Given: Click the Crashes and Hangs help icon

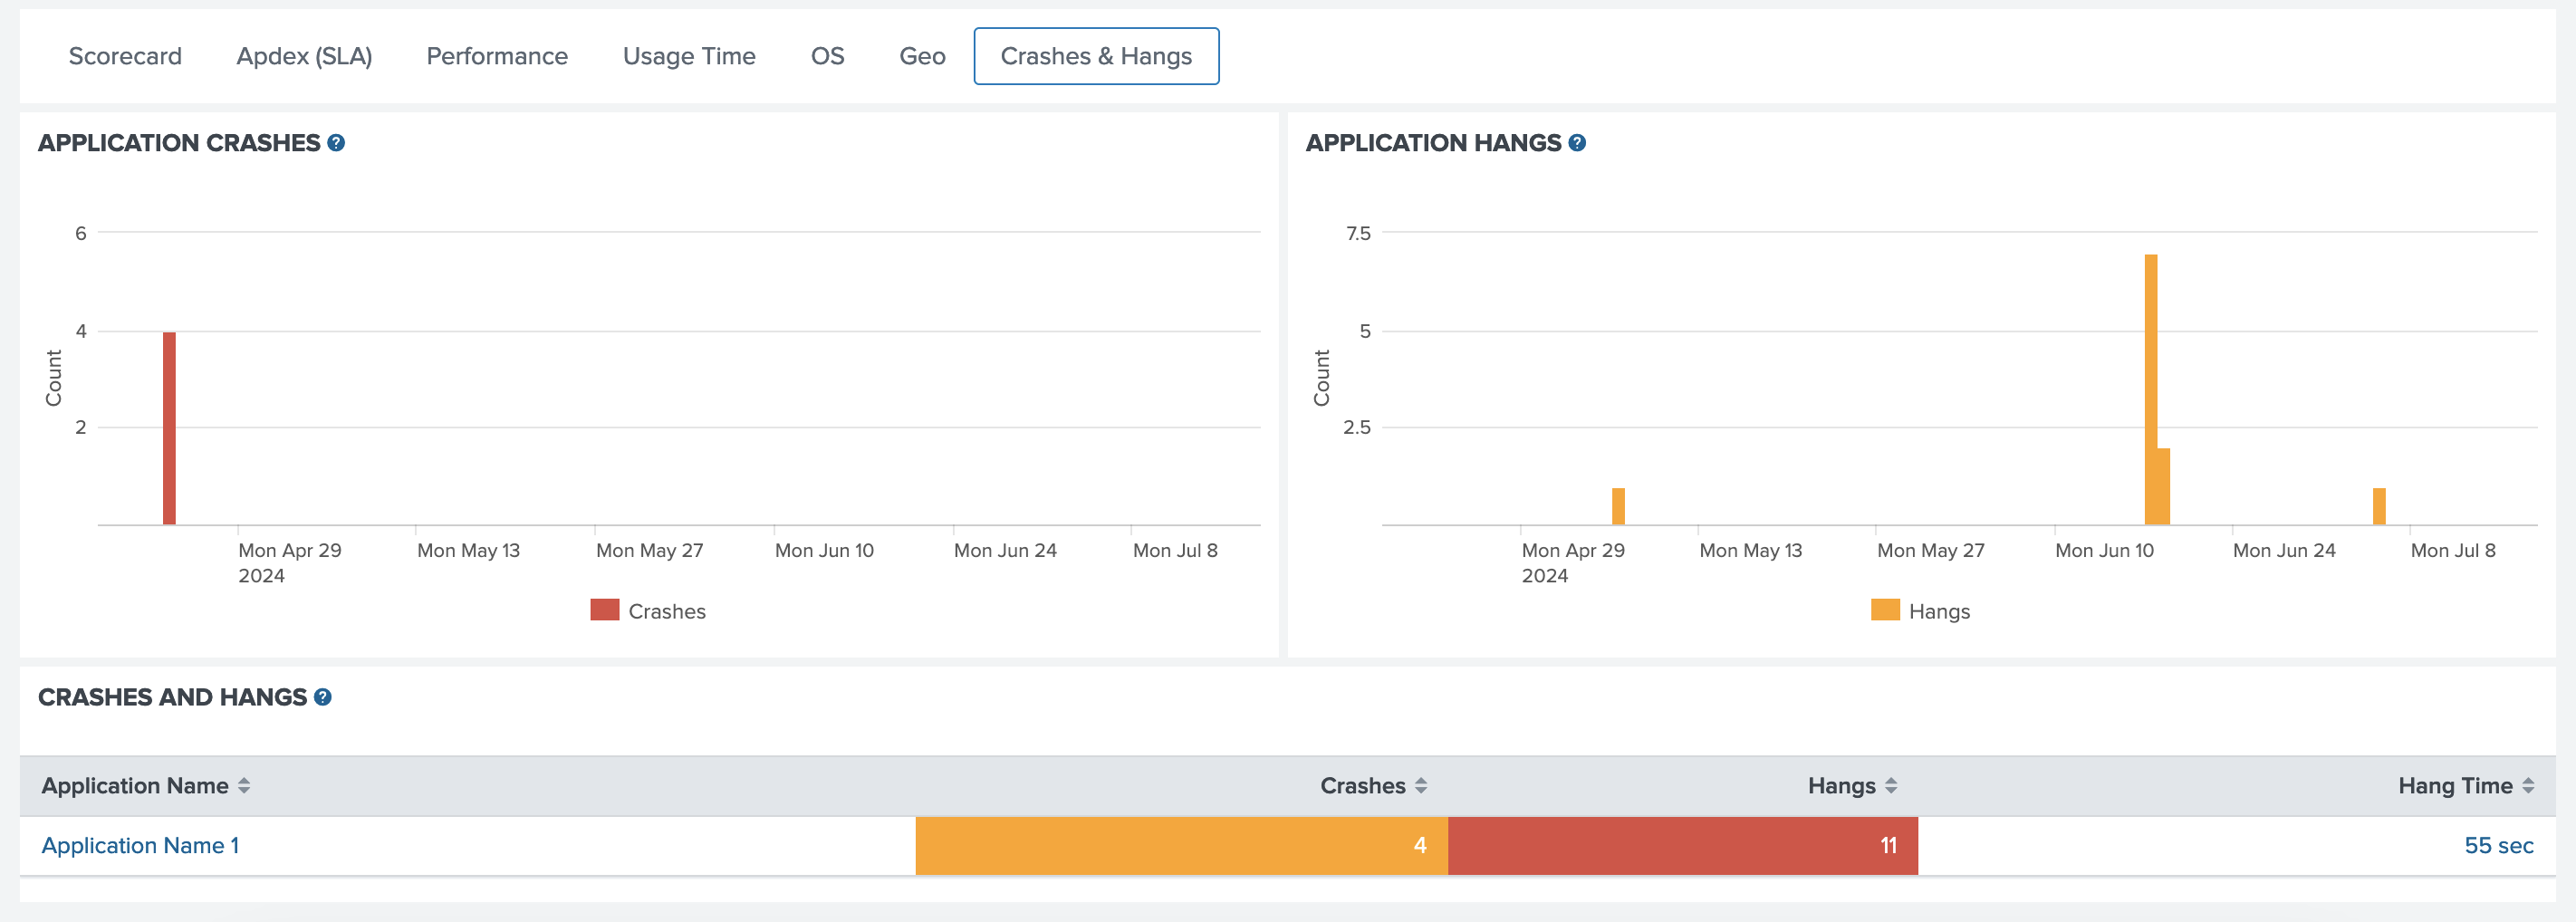Looking at the screenshot, I should click(322, 697).
